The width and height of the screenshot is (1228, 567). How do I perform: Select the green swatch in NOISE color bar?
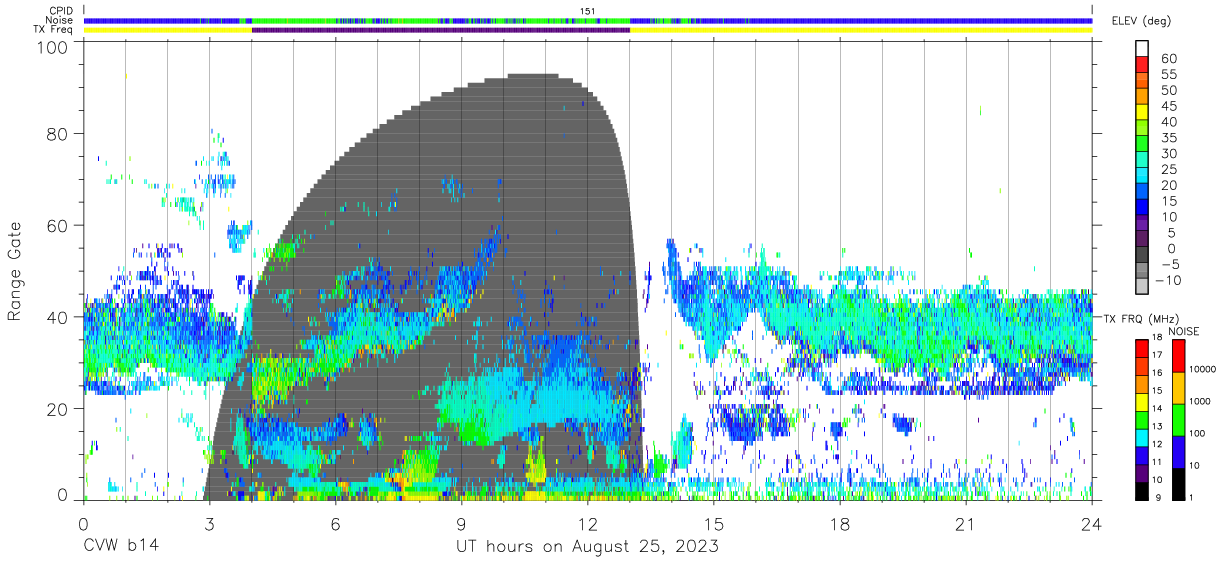tap(1177, 420)
